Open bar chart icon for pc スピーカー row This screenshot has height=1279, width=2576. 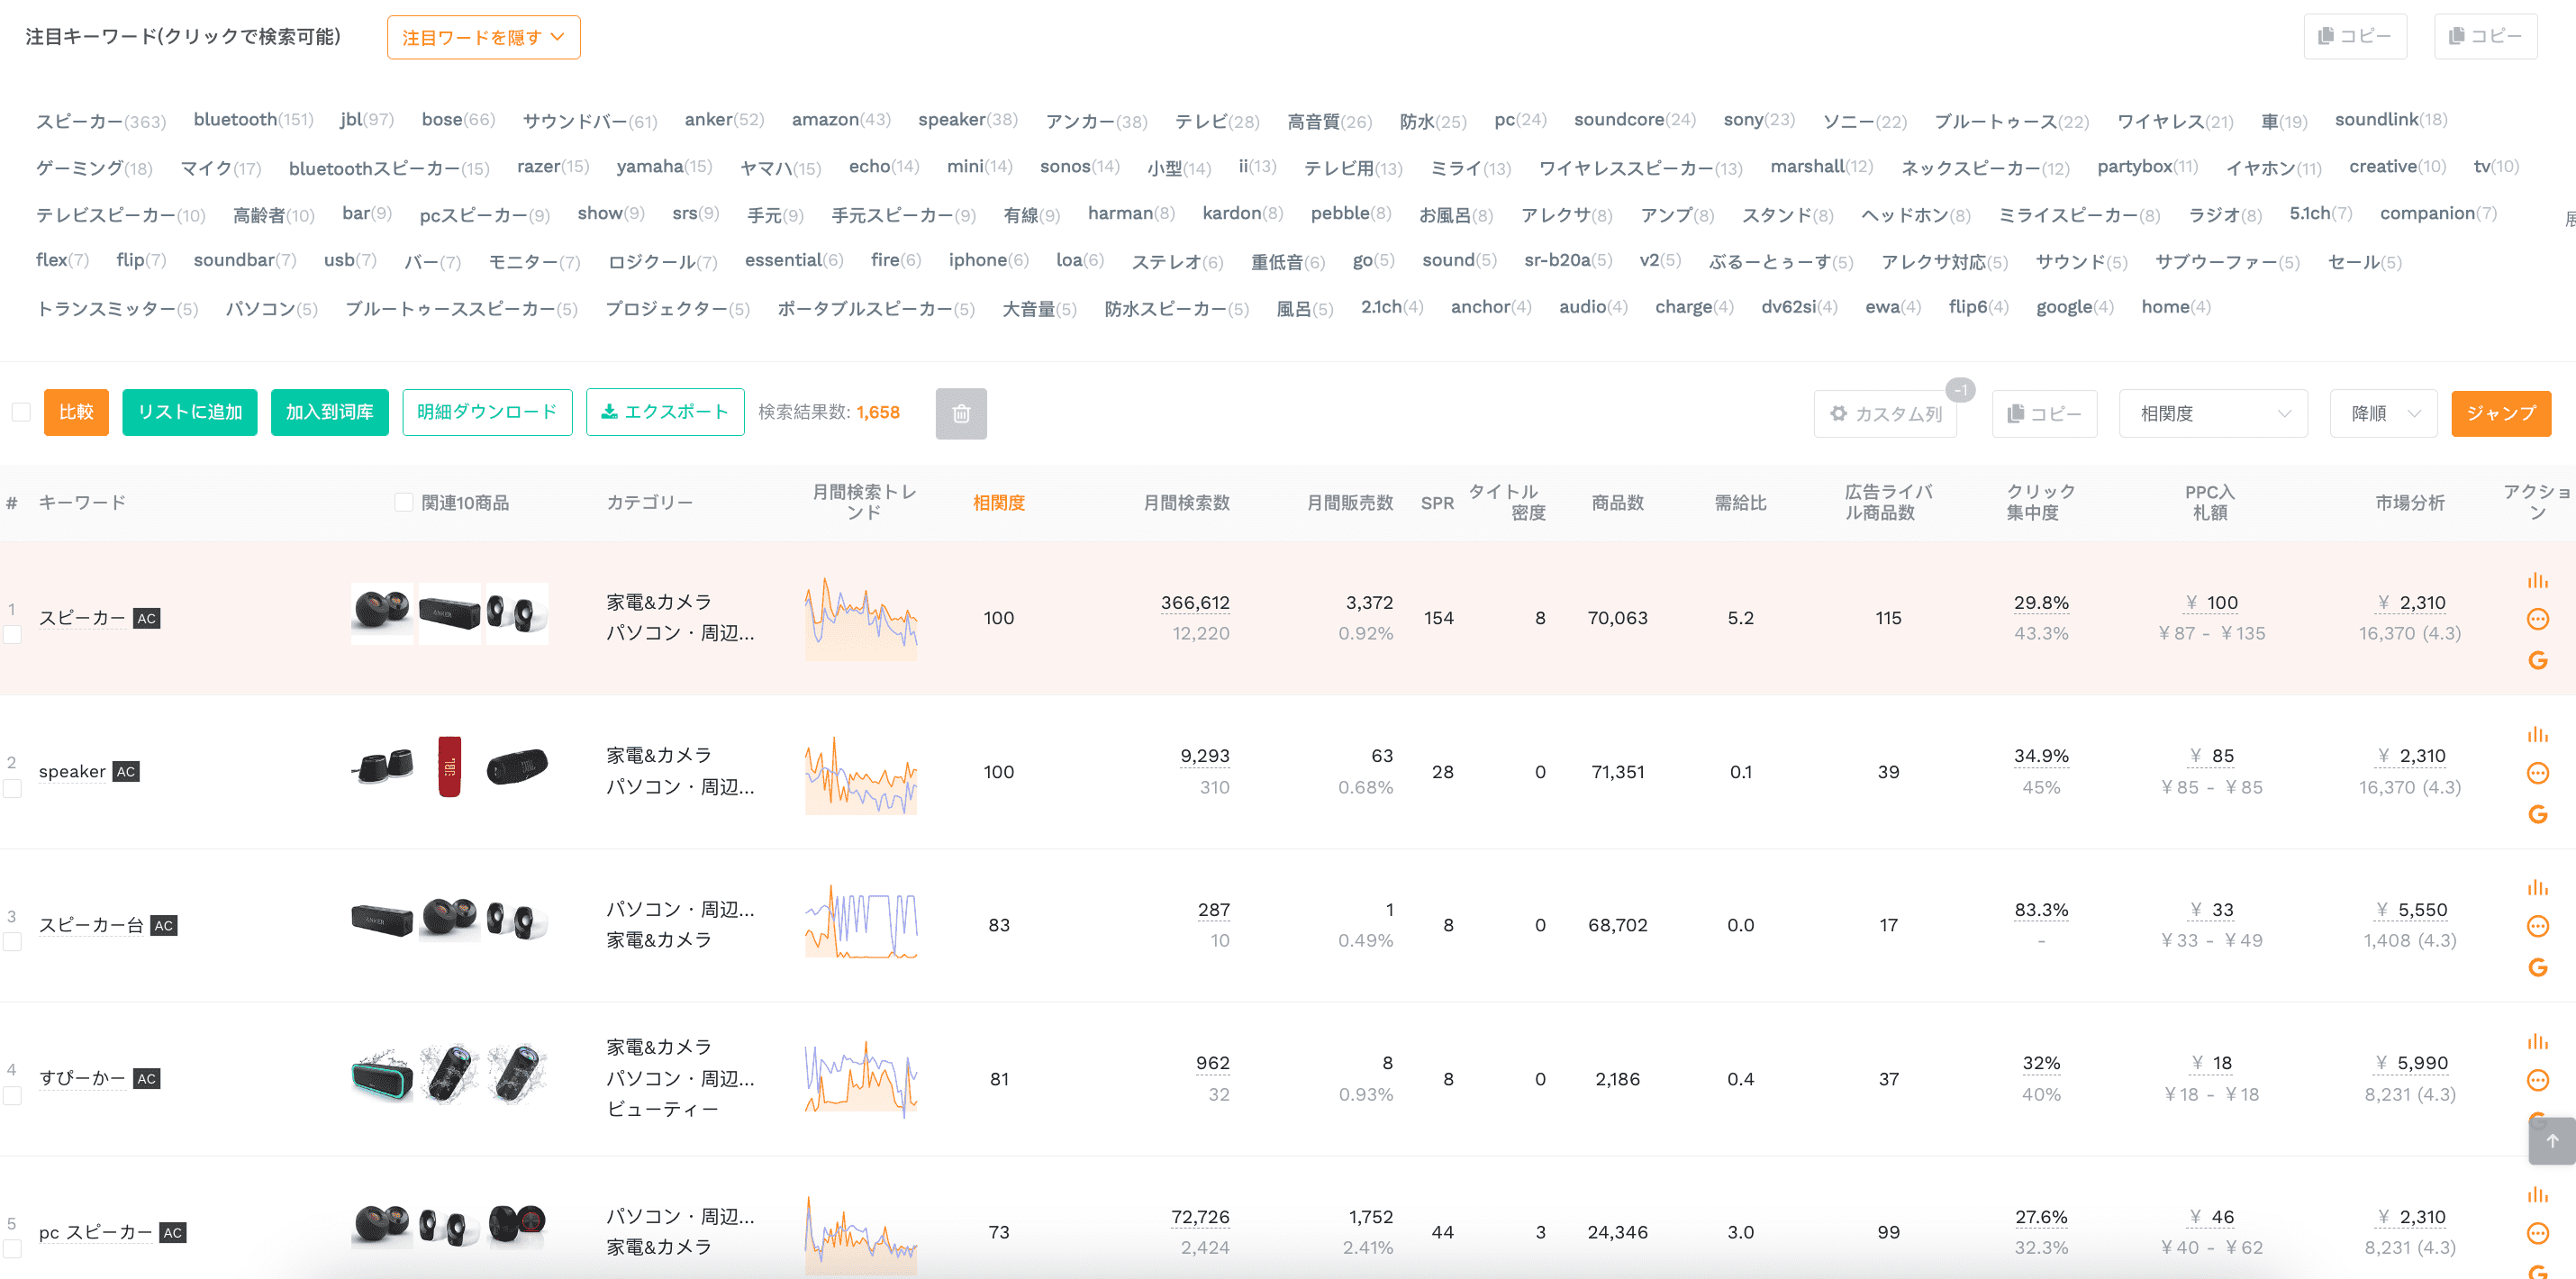pyautogui.click(x=2537, y=1194)
